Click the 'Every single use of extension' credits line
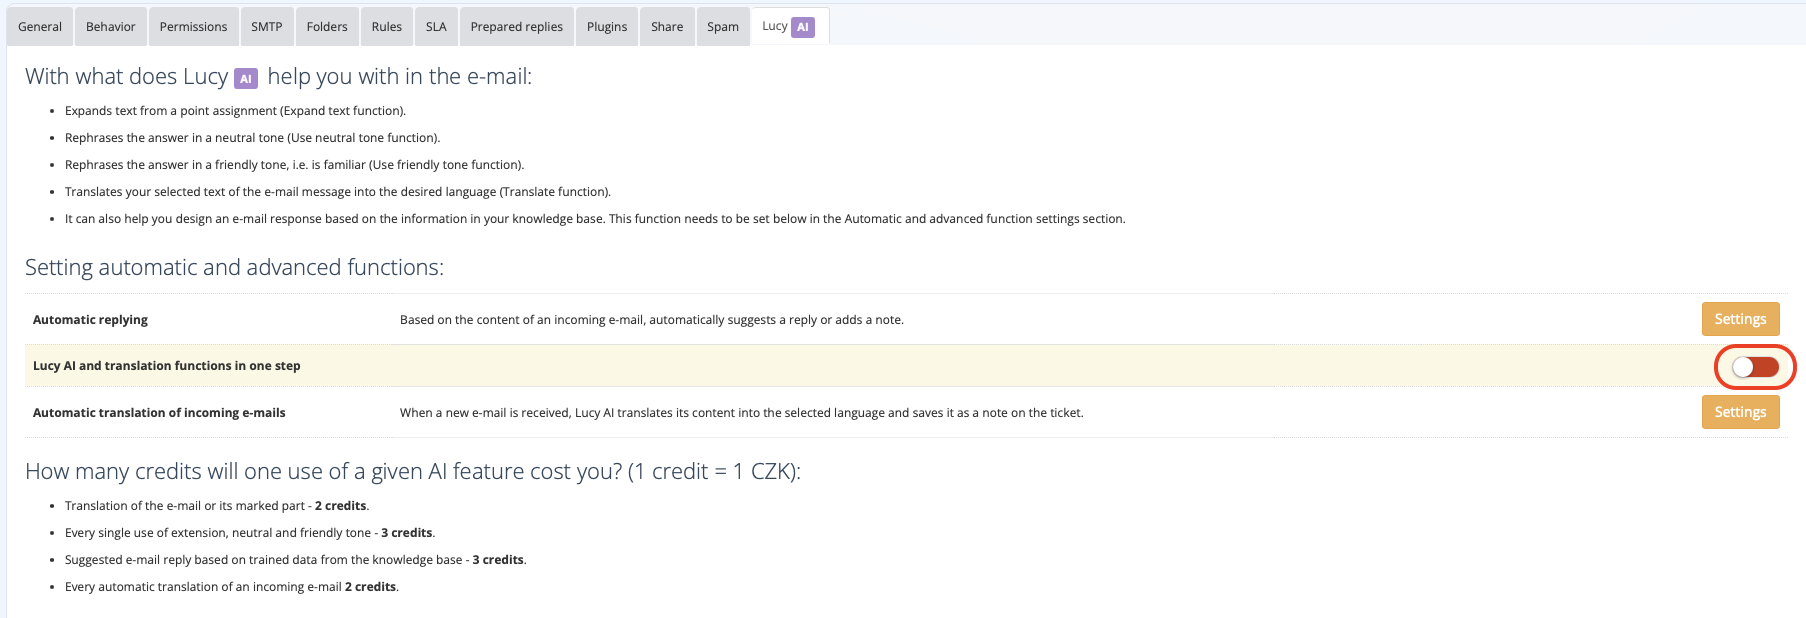Screen dimensions: 1806x618 coord(250,533)
